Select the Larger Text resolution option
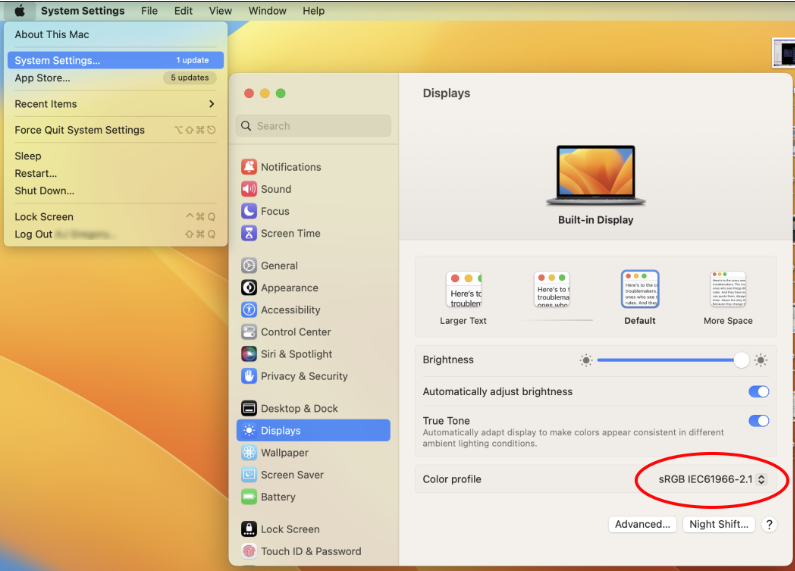 (x=463, y=298)
